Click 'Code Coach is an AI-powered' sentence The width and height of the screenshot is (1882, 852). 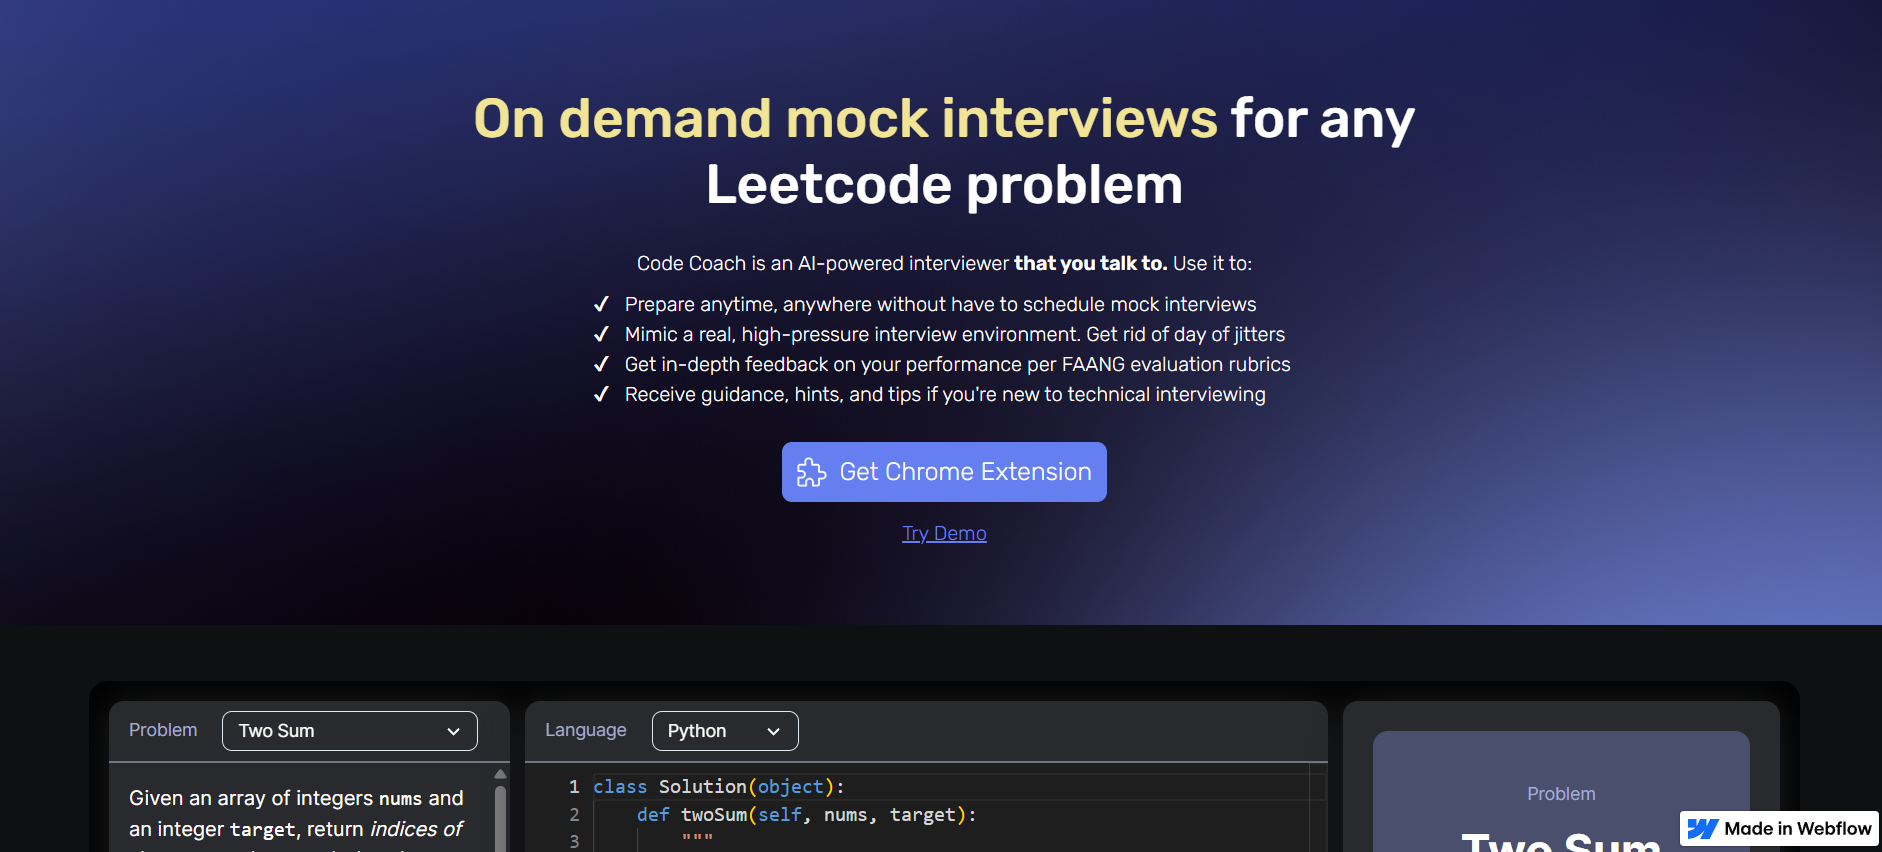[x=944, y=263]
